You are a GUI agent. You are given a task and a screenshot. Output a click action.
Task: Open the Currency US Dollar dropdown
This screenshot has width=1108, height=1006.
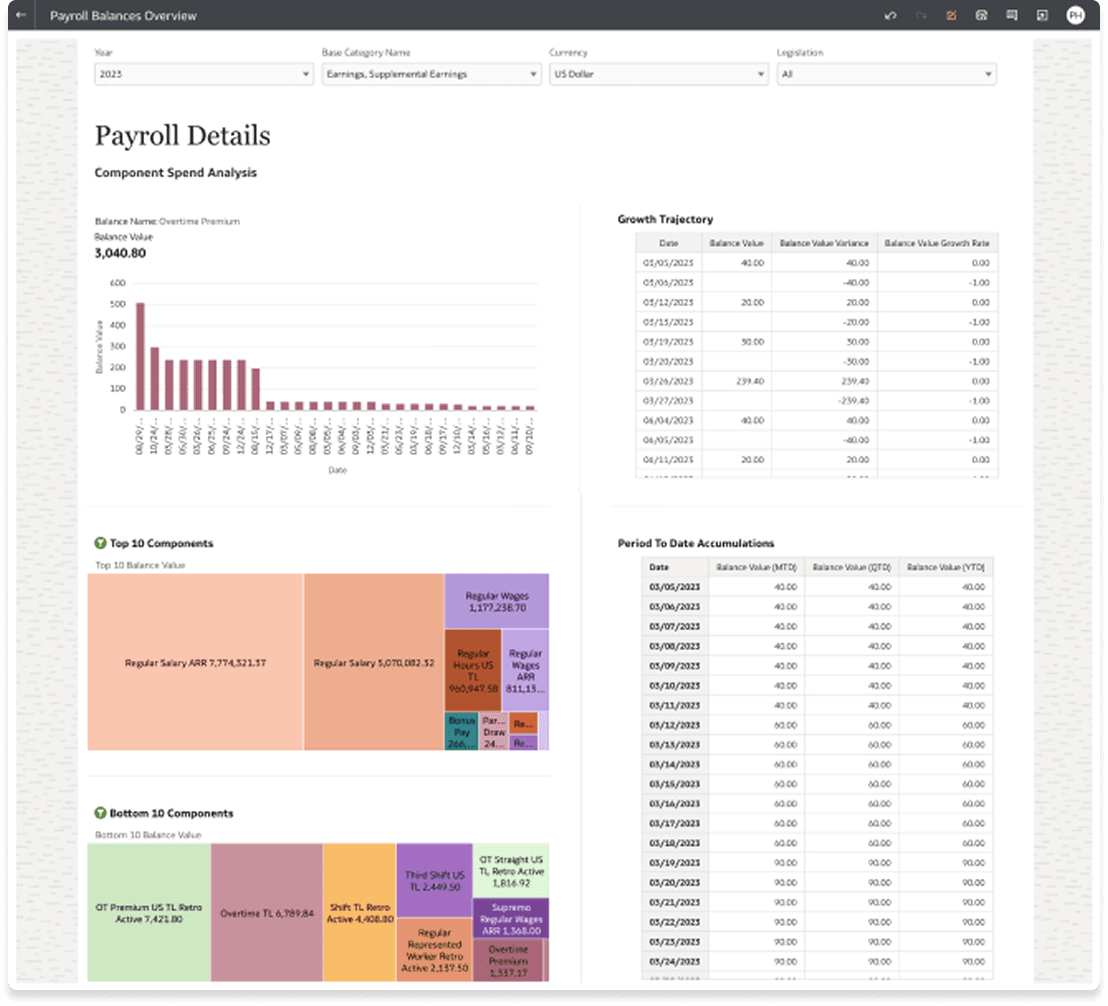click(x=659, y=74)
